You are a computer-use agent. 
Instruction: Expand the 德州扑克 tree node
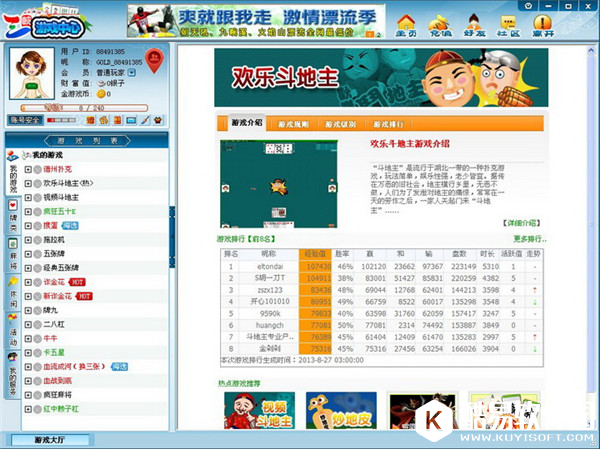coord(28,169)
